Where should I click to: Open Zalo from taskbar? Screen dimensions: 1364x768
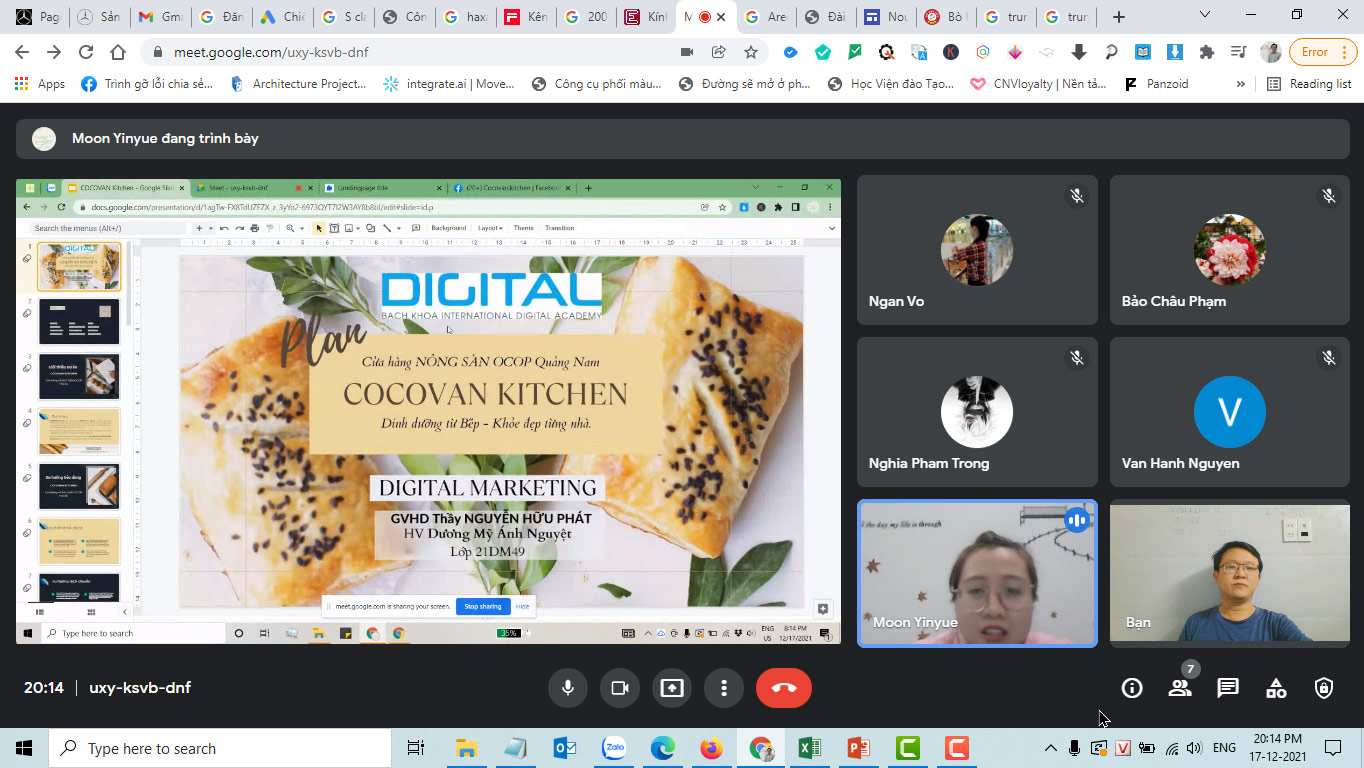point(614,748)
